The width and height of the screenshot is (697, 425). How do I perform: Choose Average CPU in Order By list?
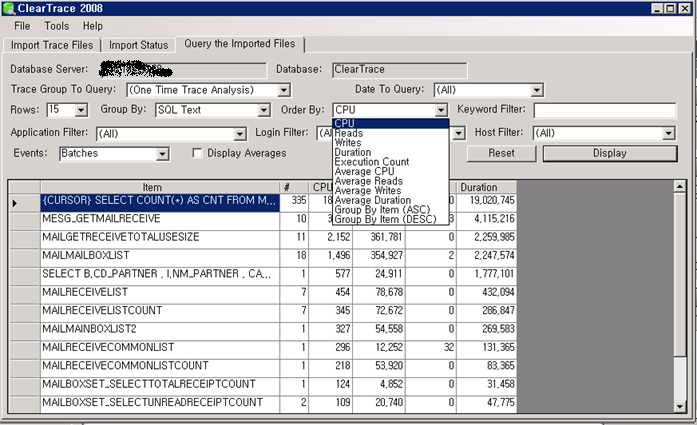tap(391, 171)
